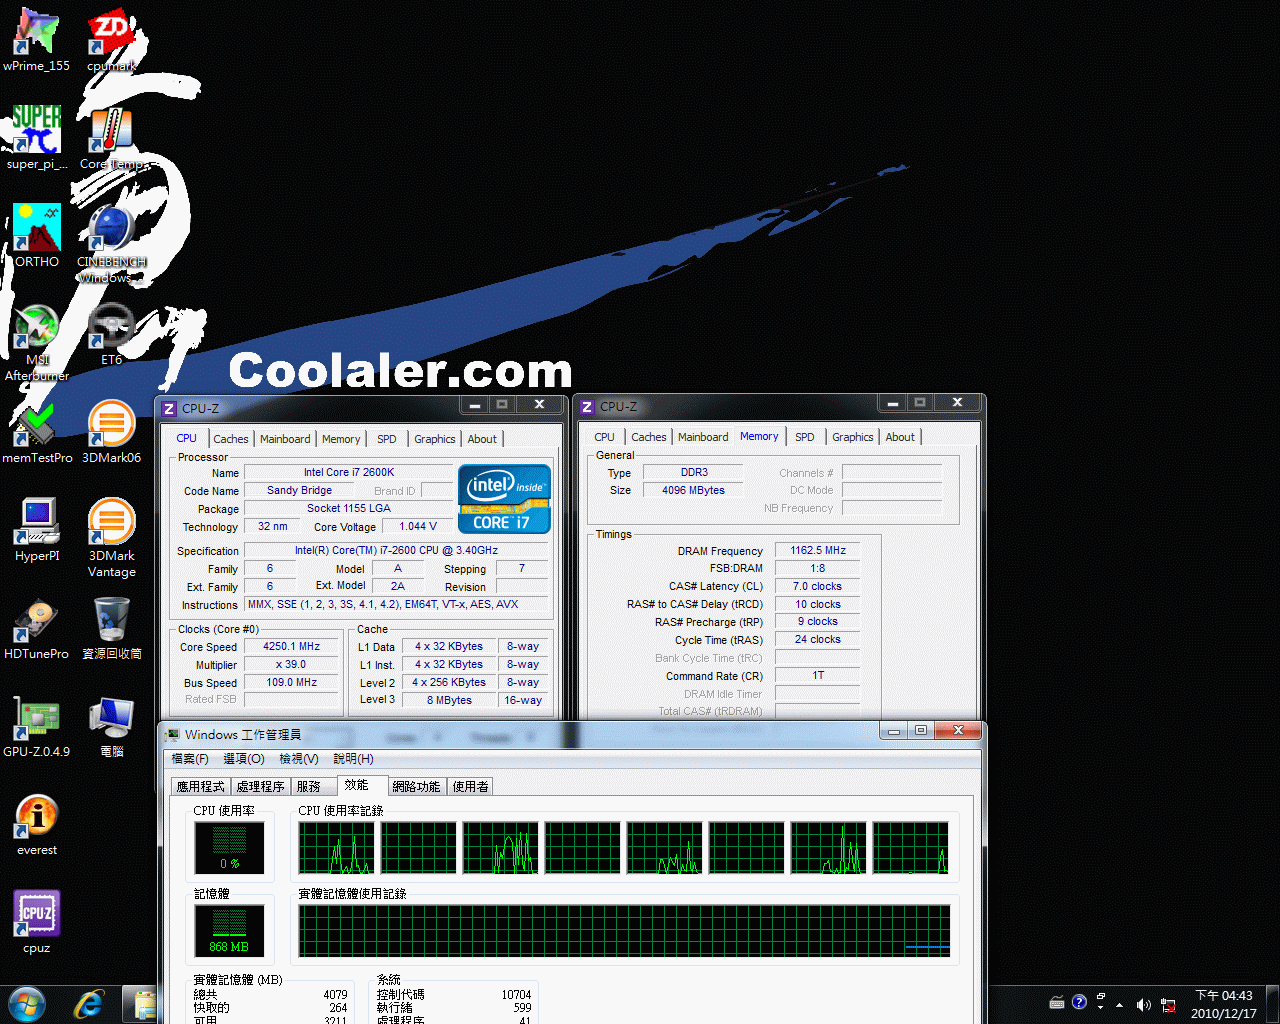Click the Bus Speed 109.0 MHz value
Viewport: 1280px width, 1024px height.
pyautogui.click(x=292, y=683)
